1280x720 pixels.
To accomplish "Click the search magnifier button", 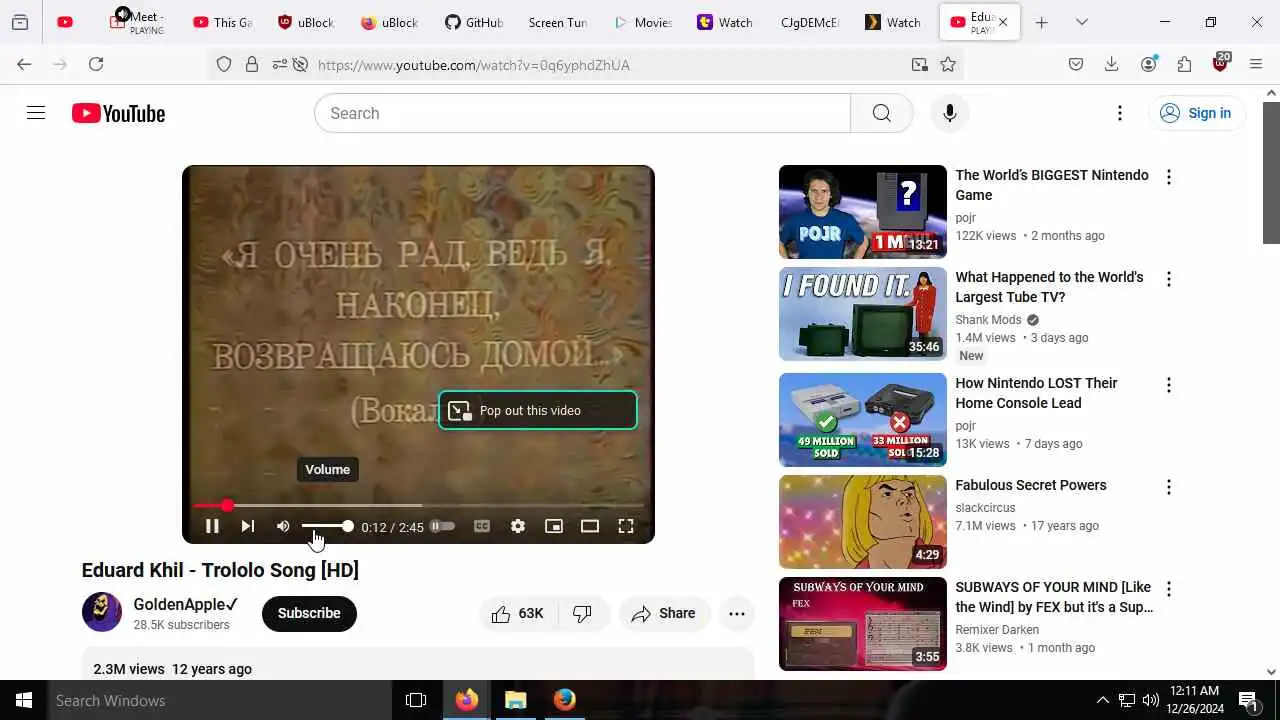I will (881, 113).
